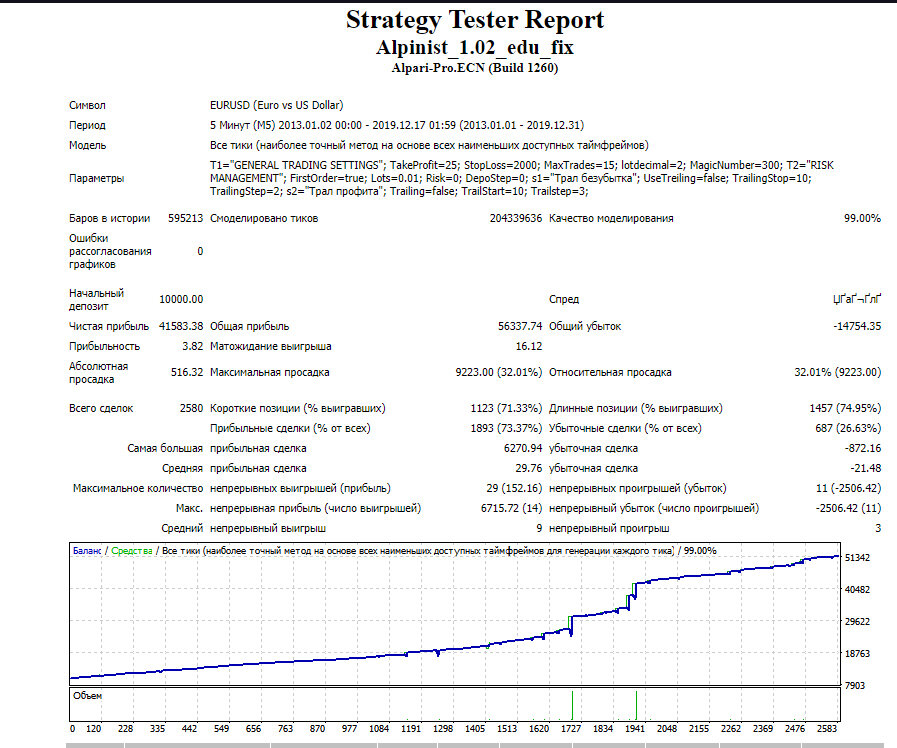Click the 'Параметры' row label
The image size is (897, 748).
pos(96,178)
